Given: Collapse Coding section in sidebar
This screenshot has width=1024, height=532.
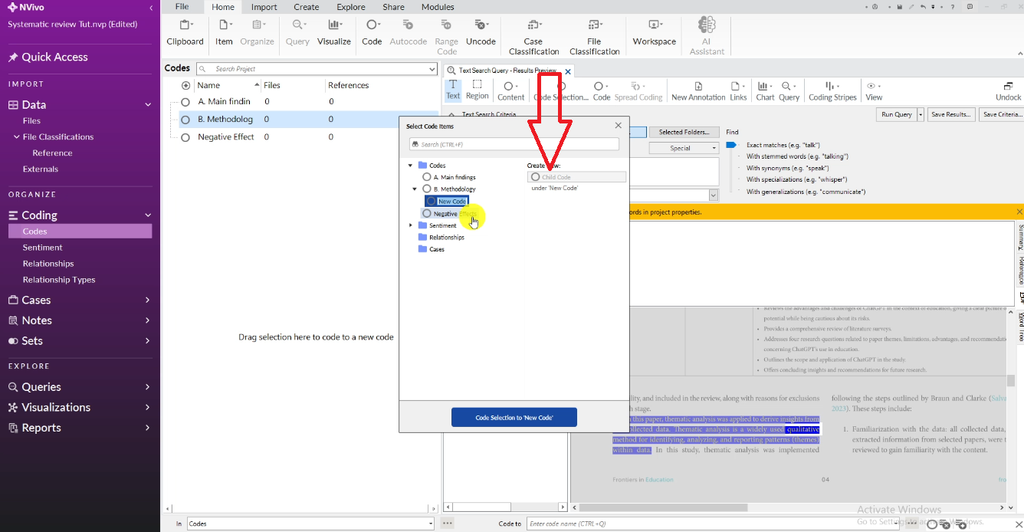Looking at the screenshot, I should click(x=148, y=215).
